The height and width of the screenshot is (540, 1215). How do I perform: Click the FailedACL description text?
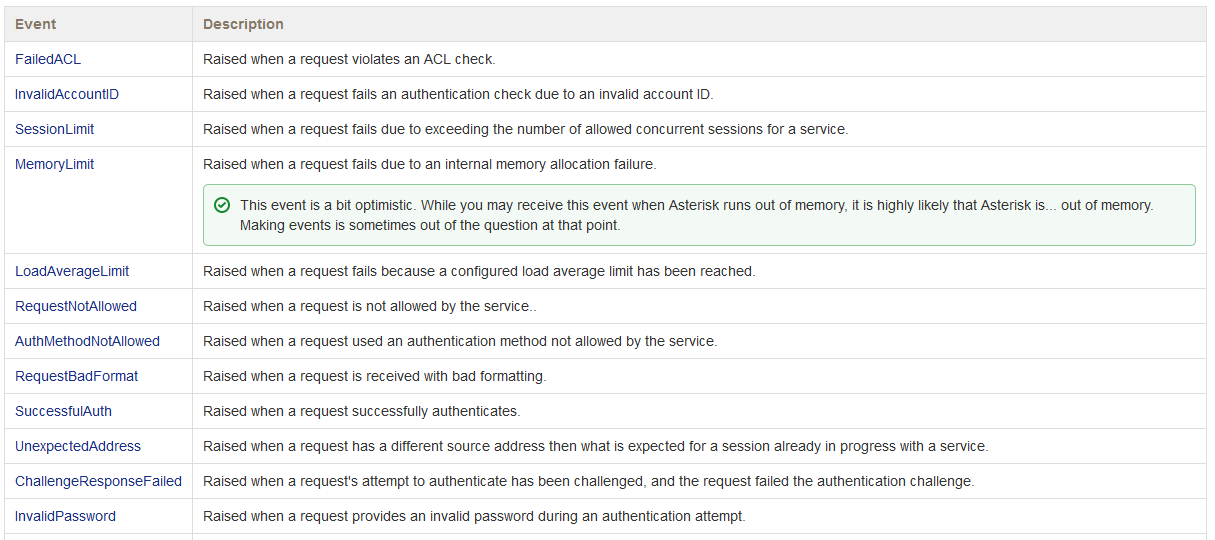coord(349,59)
